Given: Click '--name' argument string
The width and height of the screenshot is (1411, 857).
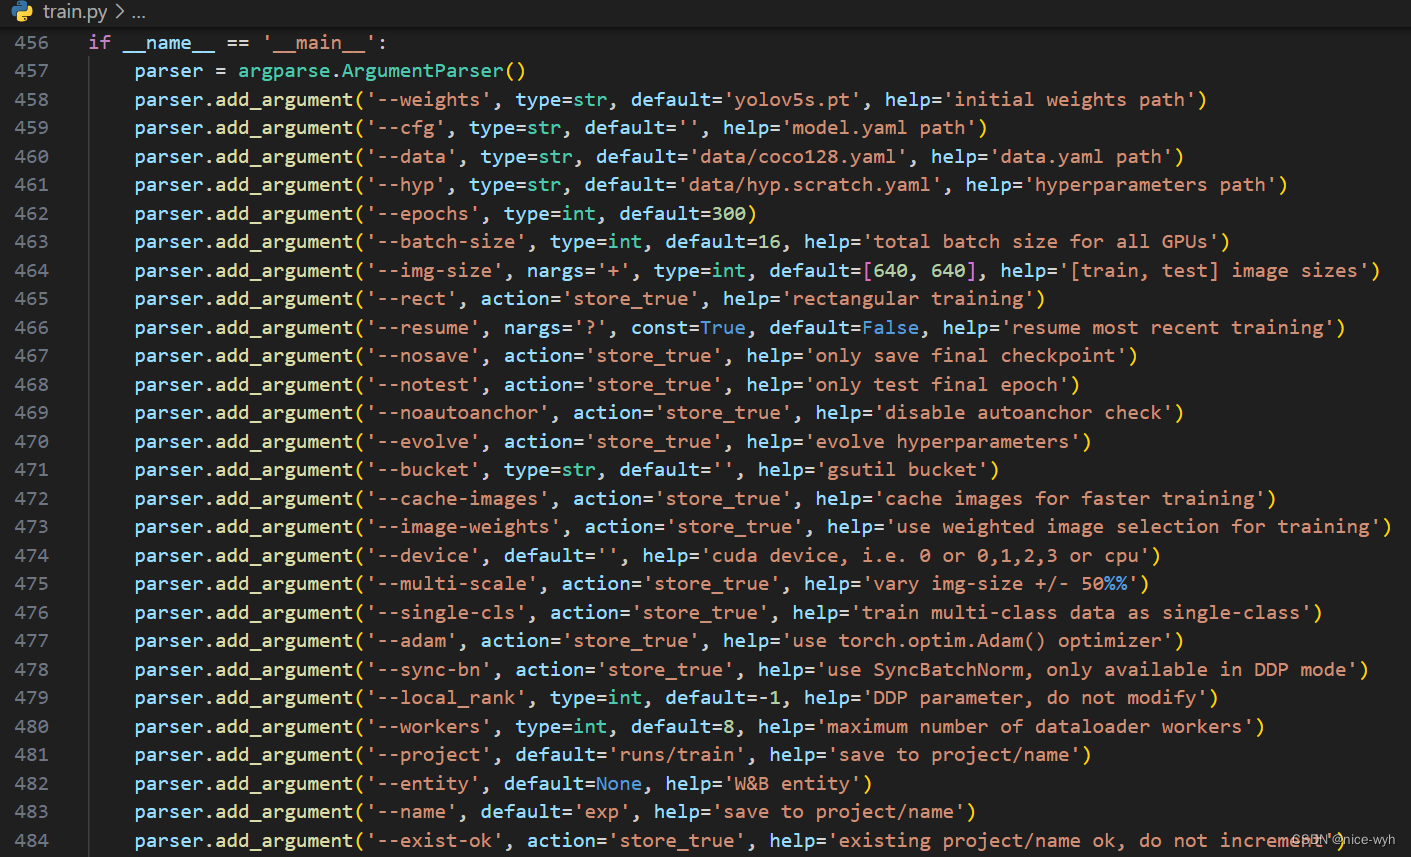Looking at the screenshot, I should point(412,812).
